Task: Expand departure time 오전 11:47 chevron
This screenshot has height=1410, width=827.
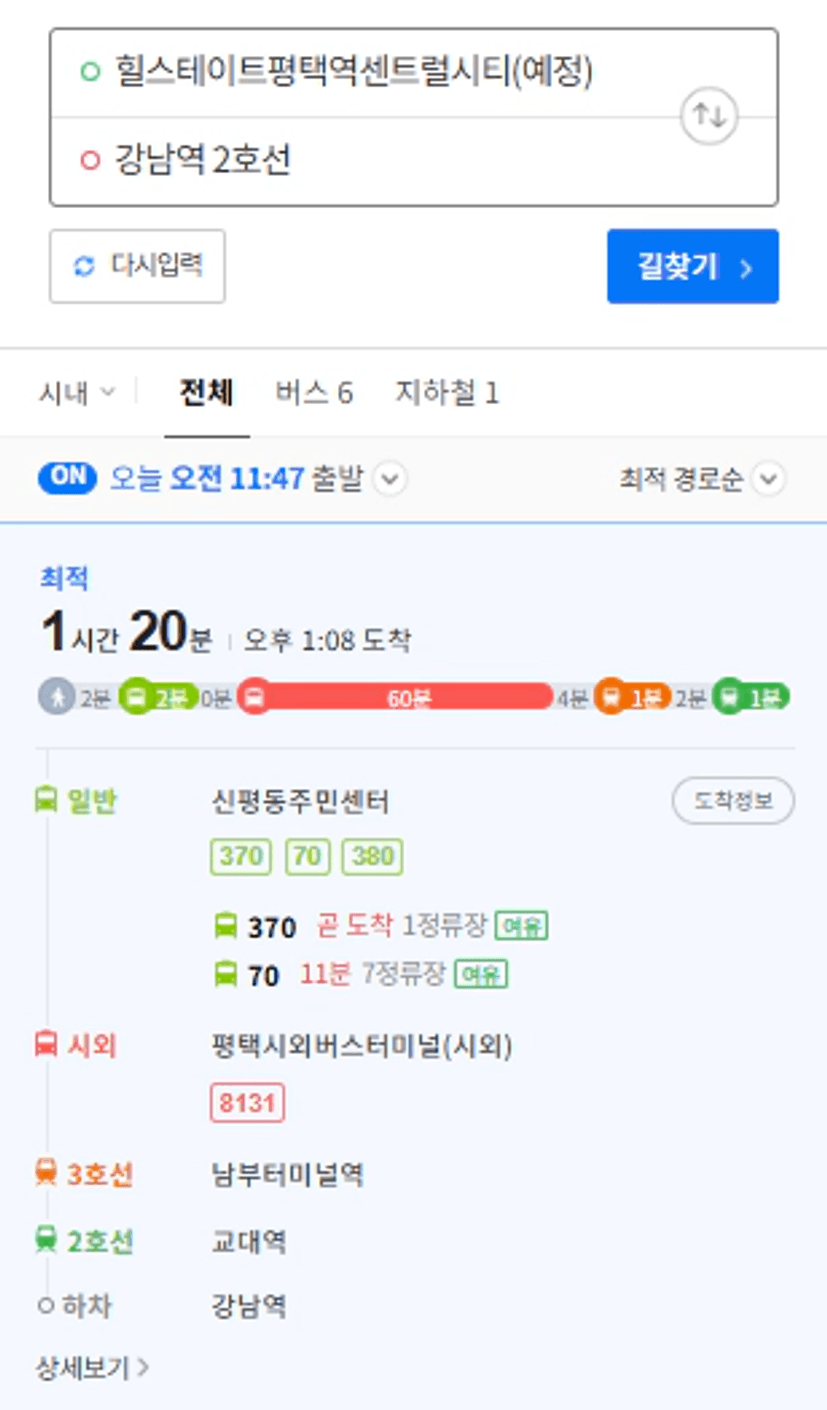Action: (390, 479)
